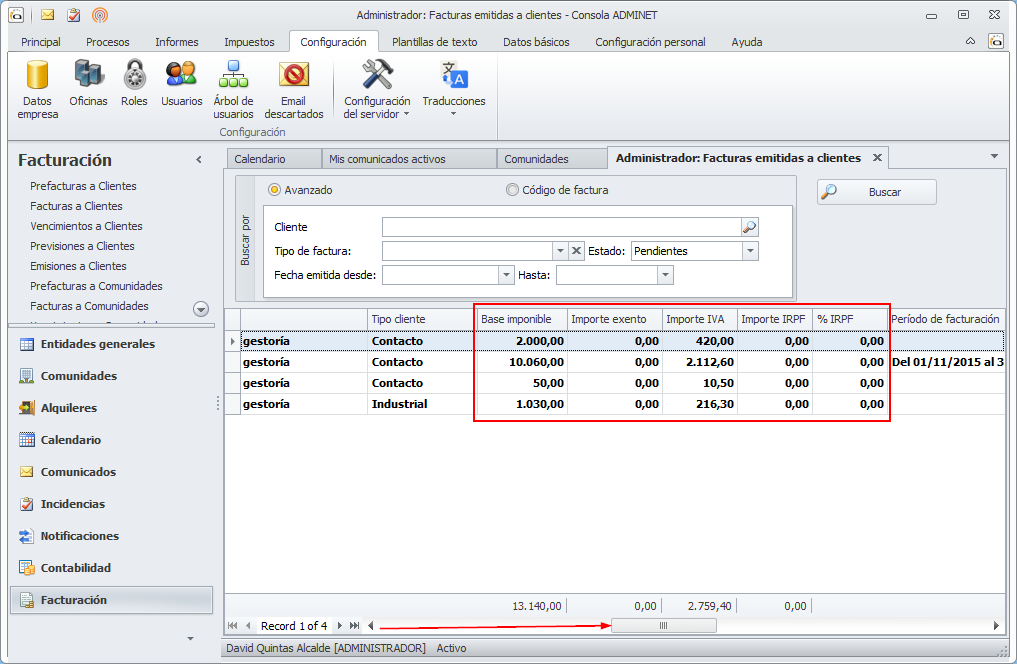
Task: Click into the Cliente input field
Action: tap(560, 227)
